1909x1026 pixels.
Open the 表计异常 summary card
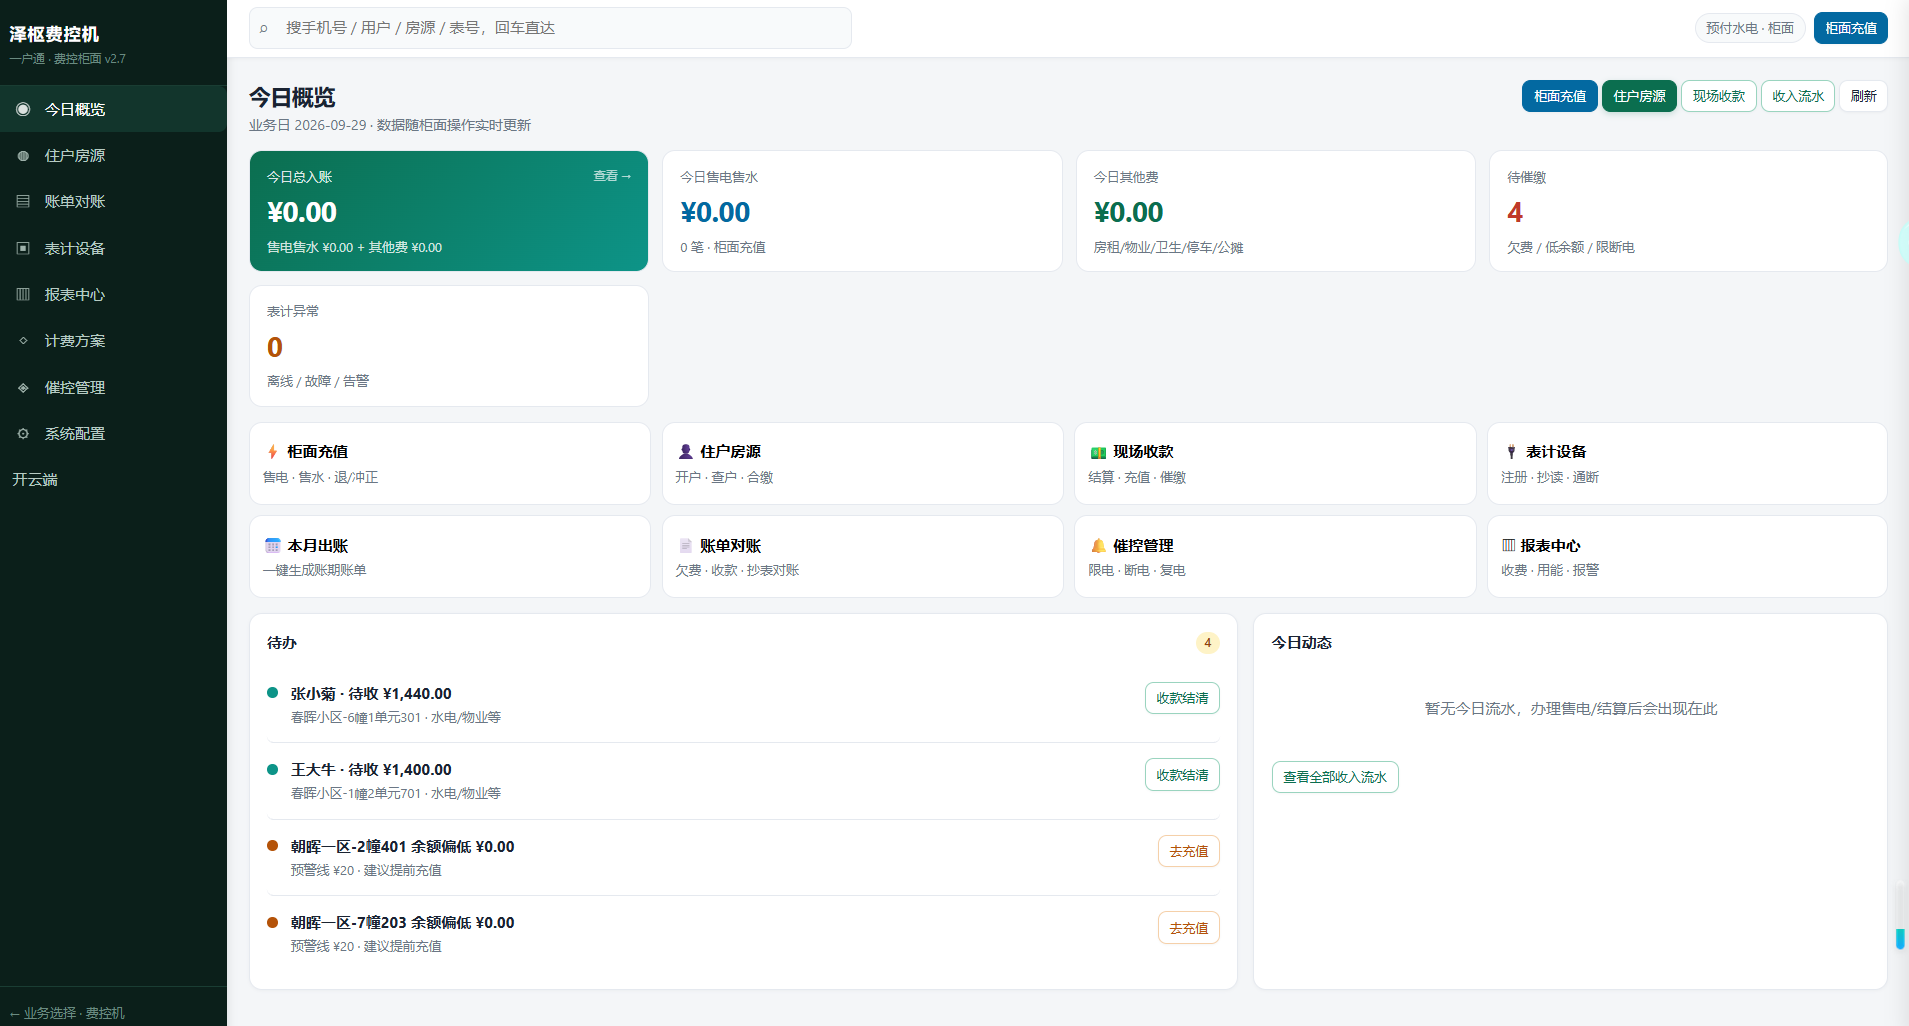point(449,346)
